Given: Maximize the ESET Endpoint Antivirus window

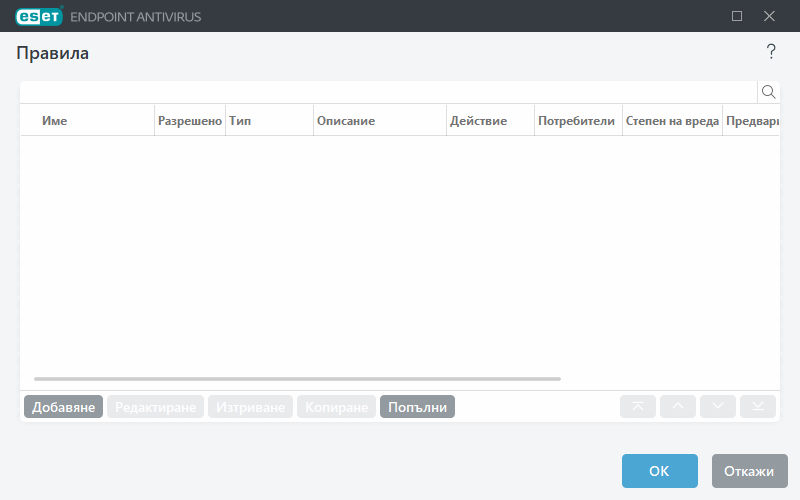Looking at the screenshot, I should tap(737, 16).
